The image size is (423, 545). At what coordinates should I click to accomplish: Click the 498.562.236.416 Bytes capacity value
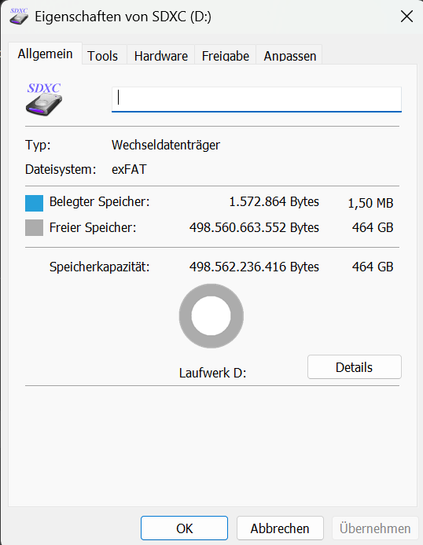[254, 267]
